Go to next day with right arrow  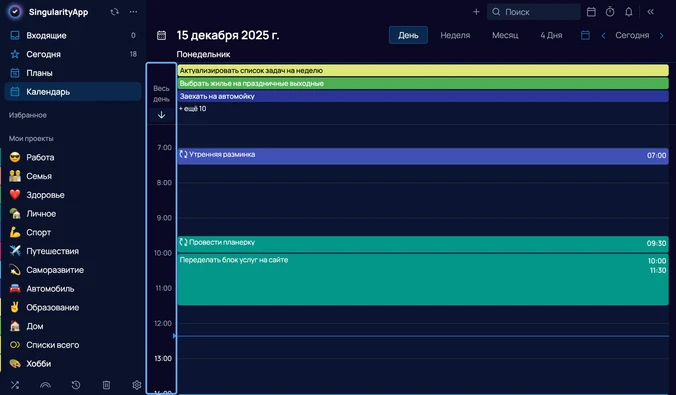click(x=661, y=35)
